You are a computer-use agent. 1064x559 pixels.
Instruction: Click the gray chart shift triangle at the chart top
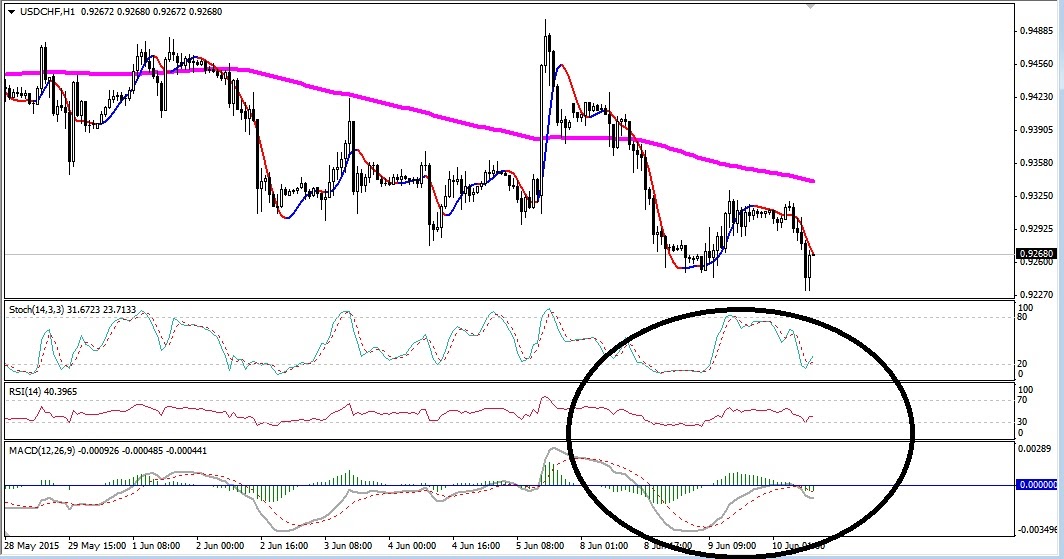pos(810,6)
